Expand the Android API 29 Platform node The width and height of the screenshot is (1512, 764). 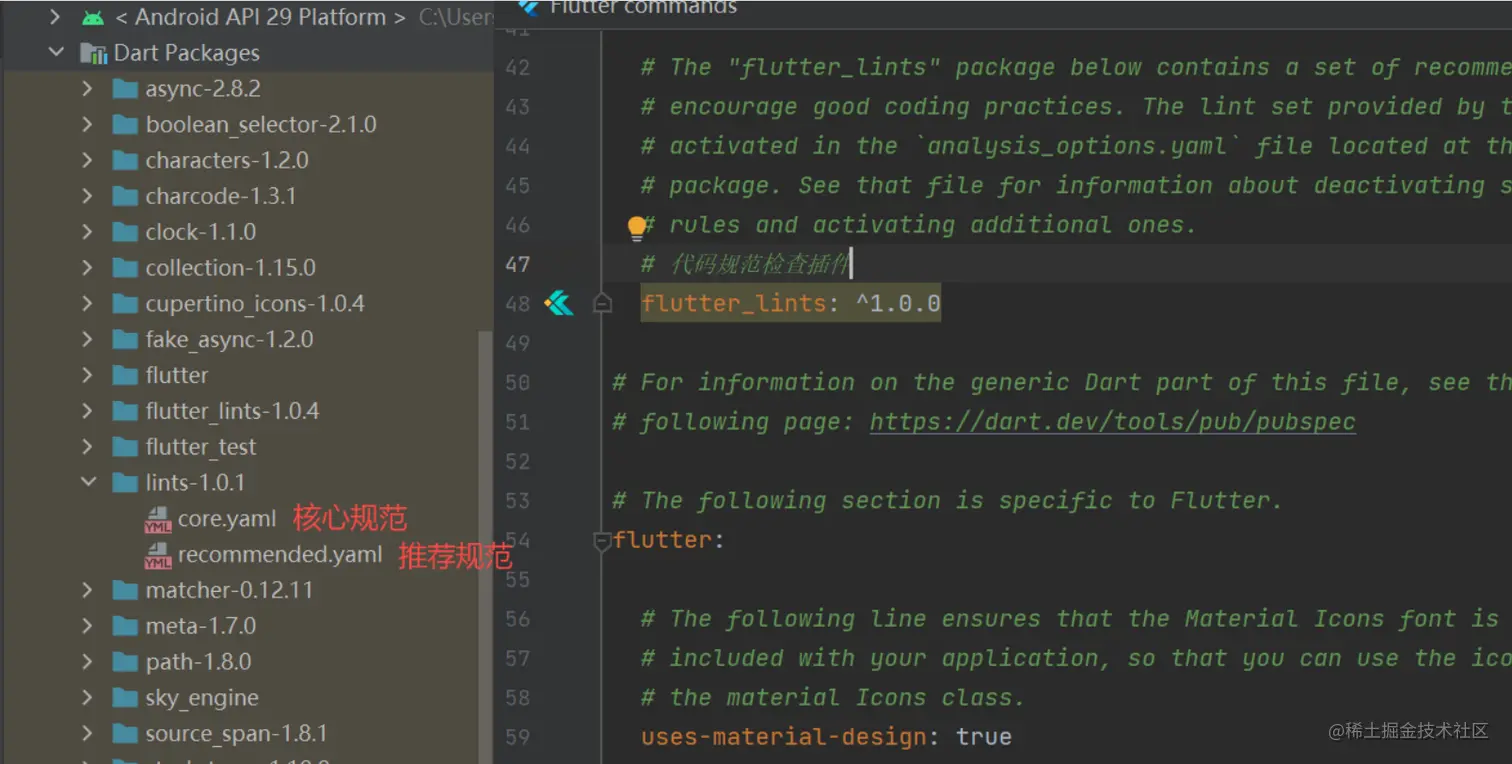pyautogui.click(x=56, y=17)
